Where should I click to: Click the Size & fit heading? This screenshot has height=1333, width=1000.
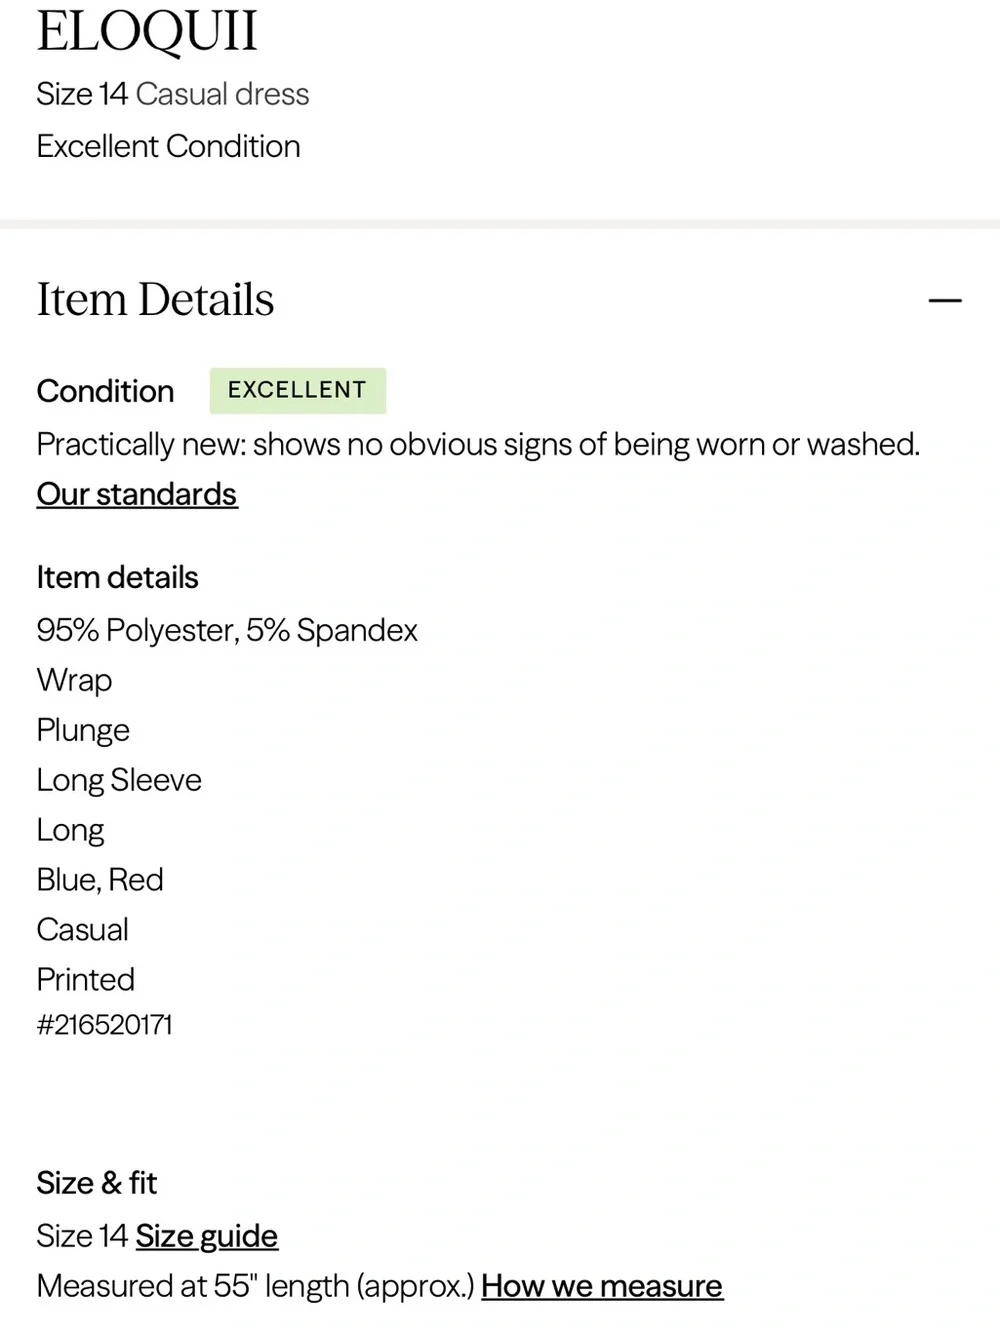[97, 1183]
